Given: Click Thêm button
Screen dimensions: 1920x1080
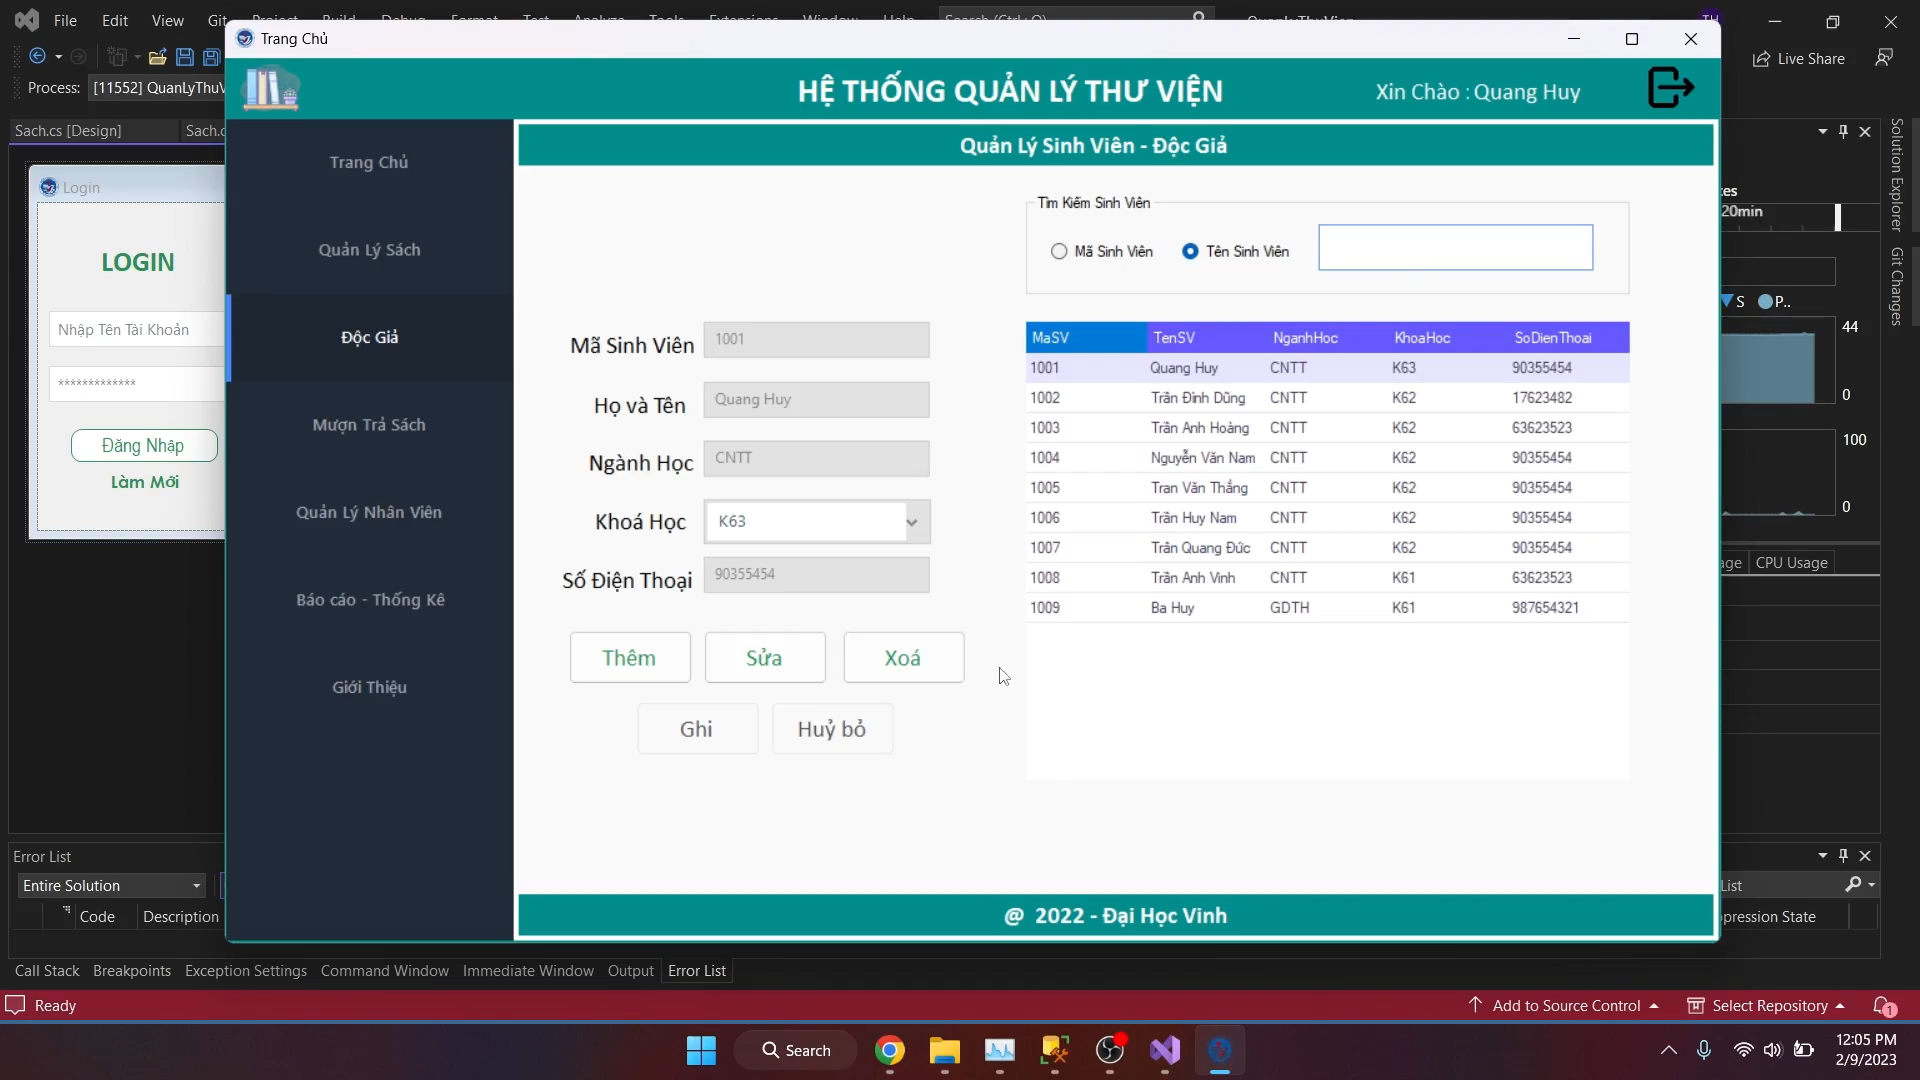Looking at the screenshot, I should pos(630,658).
